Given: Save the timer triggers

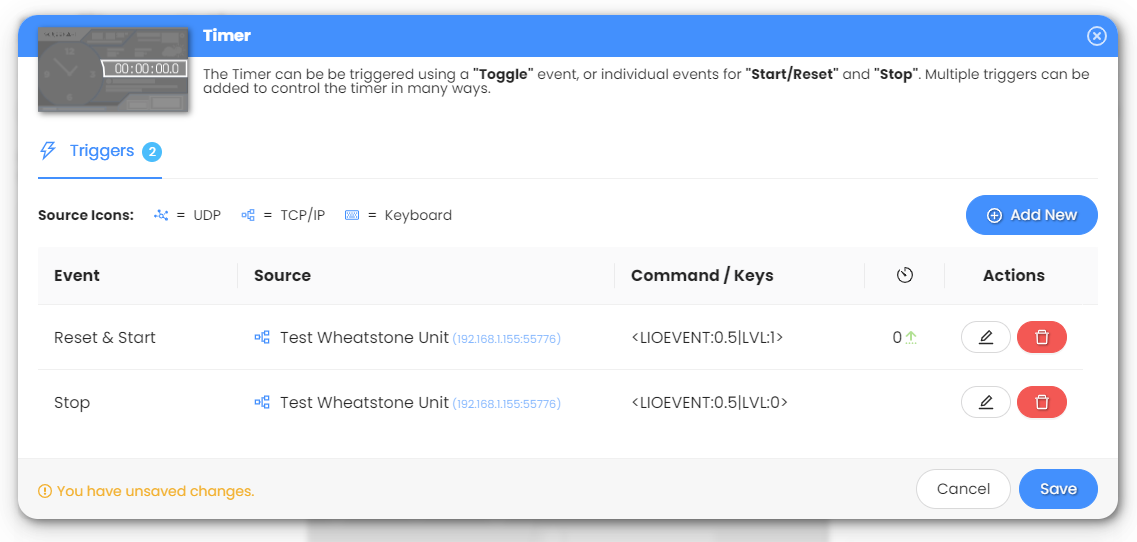Looking at the screenshot, I should click(x=1058, y=489).
